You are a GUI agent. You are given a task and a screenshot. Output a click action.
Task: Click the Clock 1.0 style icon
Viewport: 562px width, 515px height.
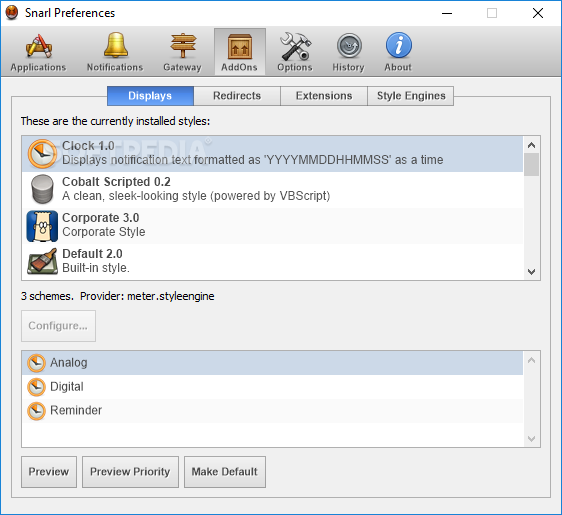point(42,154)
